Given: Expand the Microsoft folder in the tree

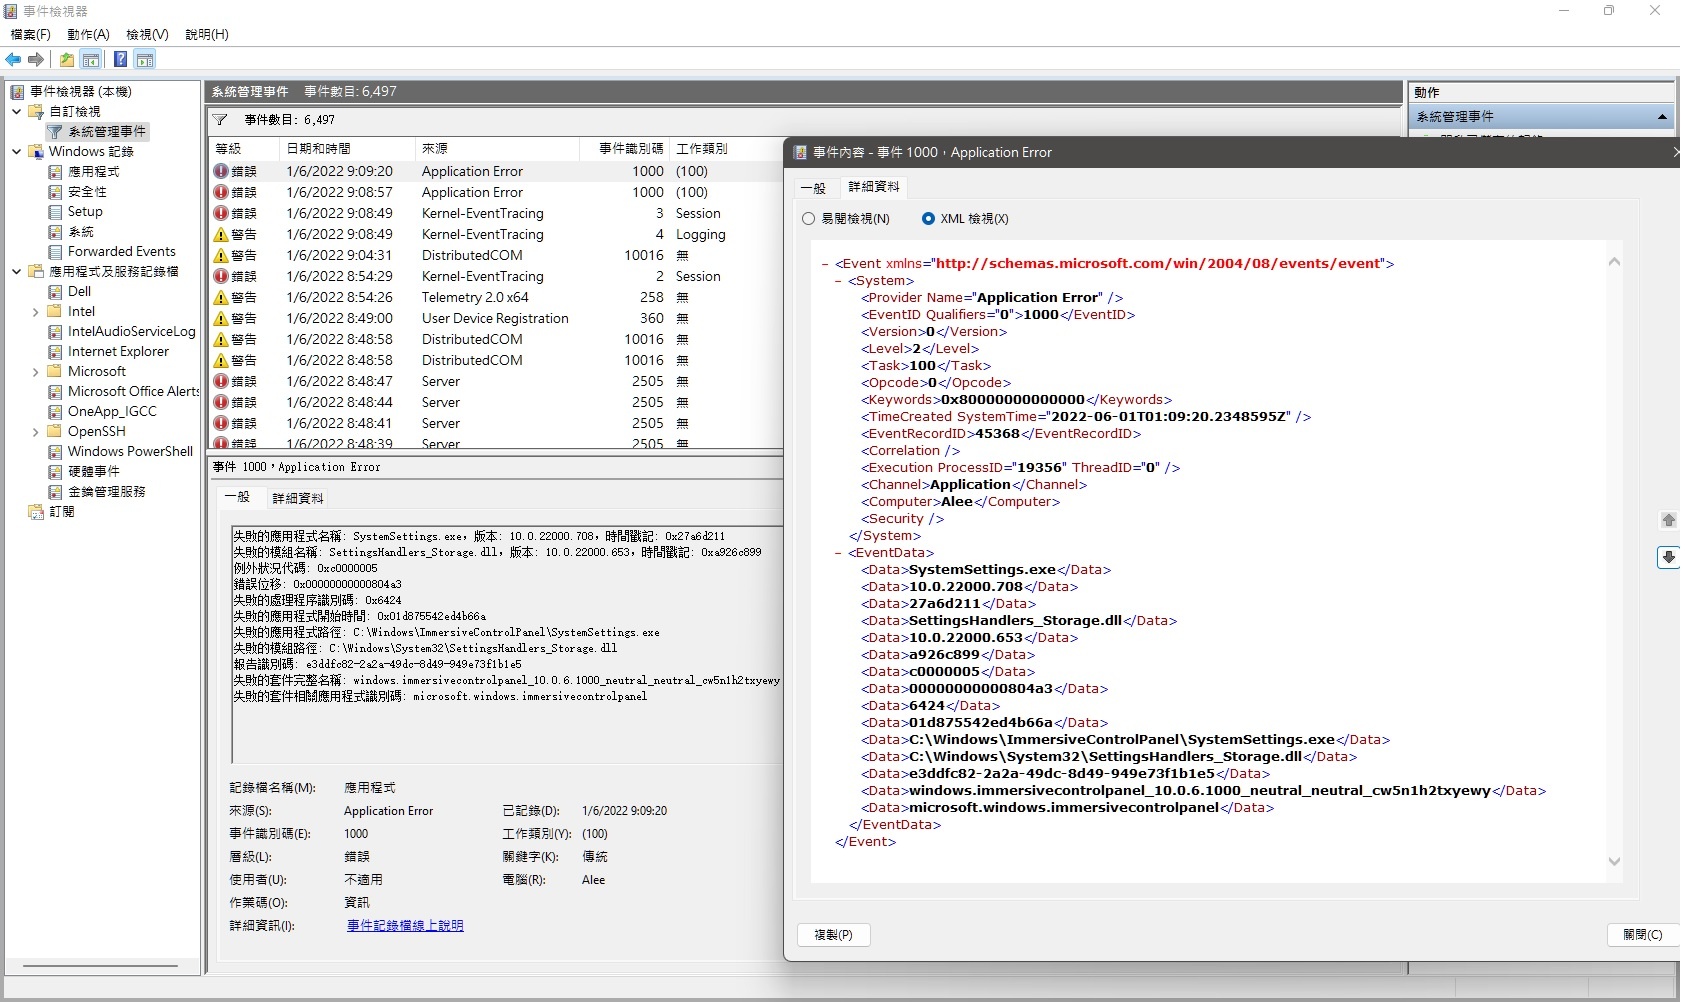Looking at the screenshot, I should pyautogui.click(x=36, y=372).
